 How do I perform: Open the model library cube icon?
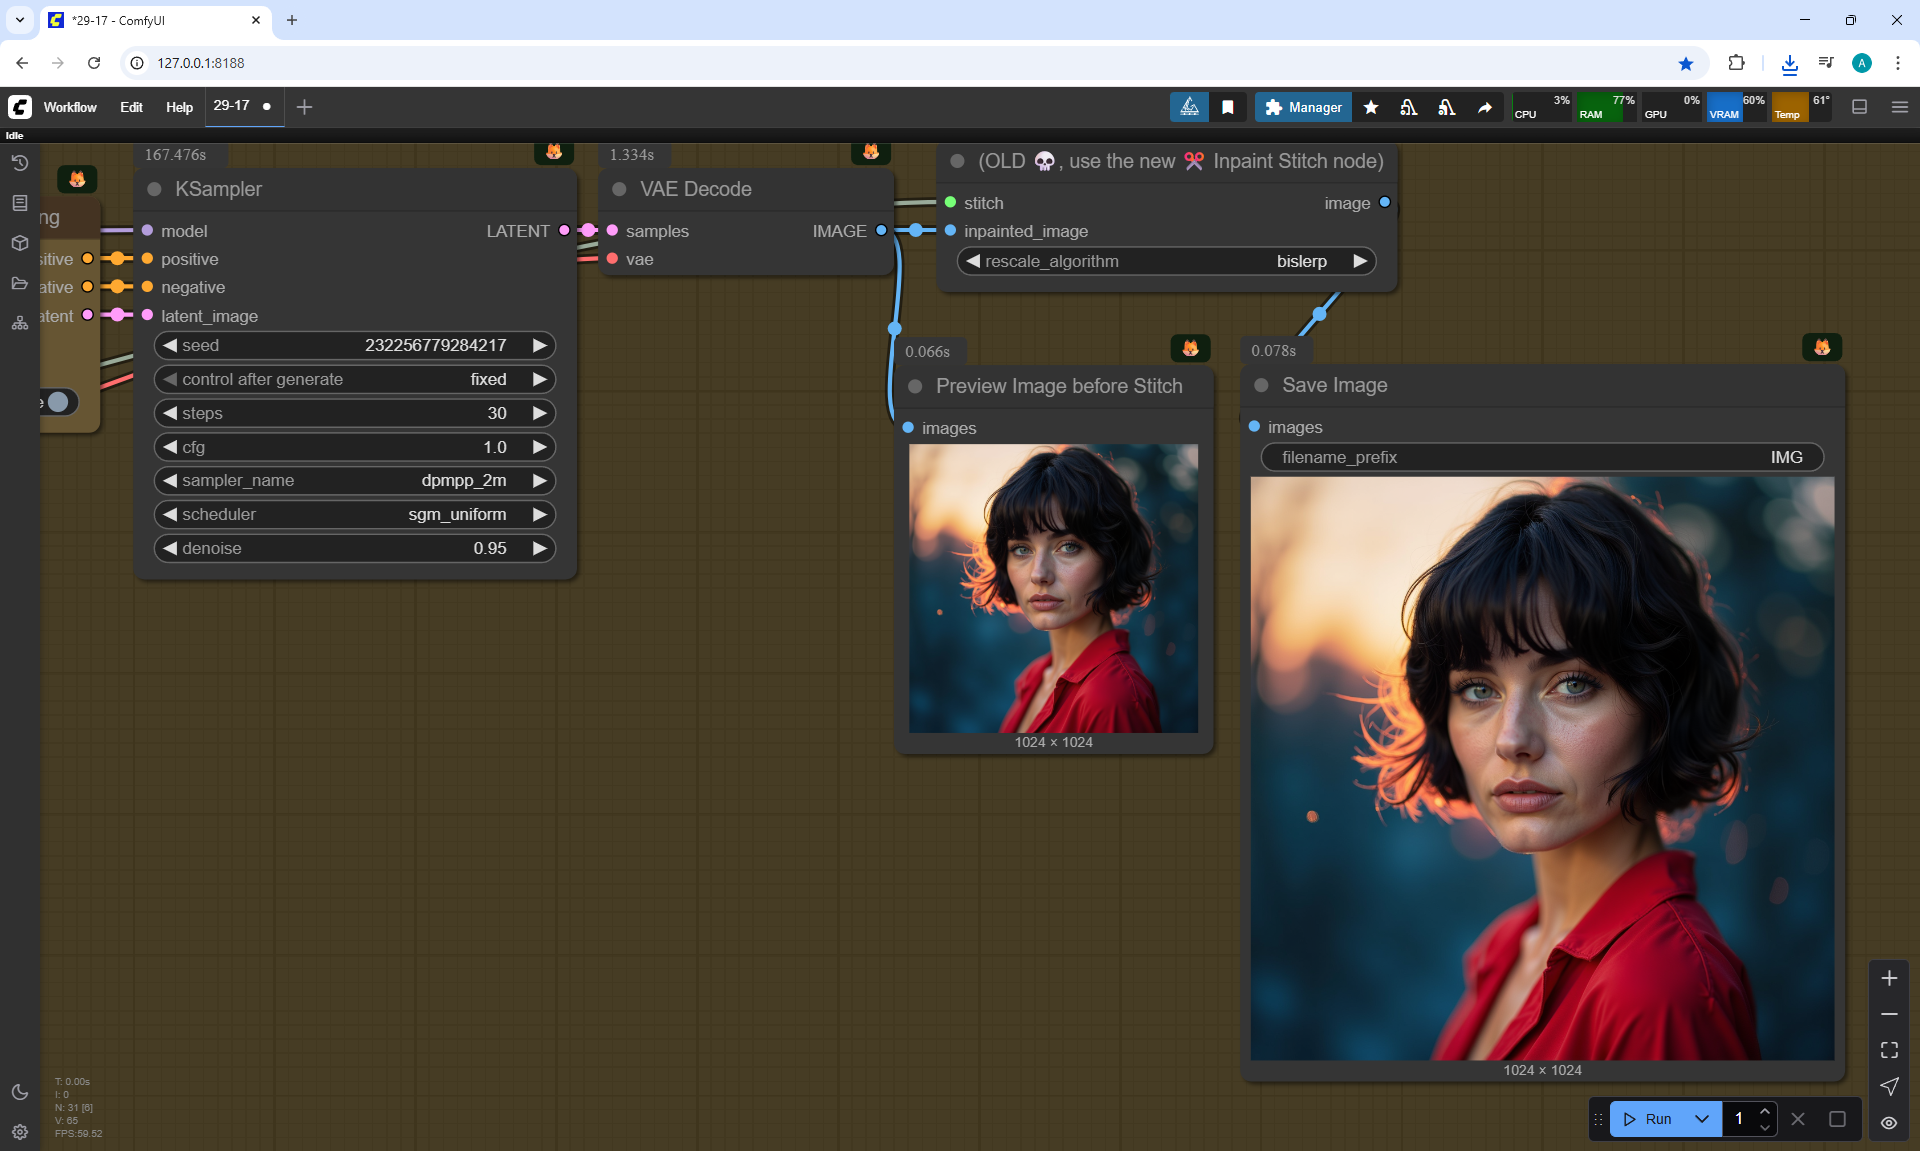tap(19, 243)
